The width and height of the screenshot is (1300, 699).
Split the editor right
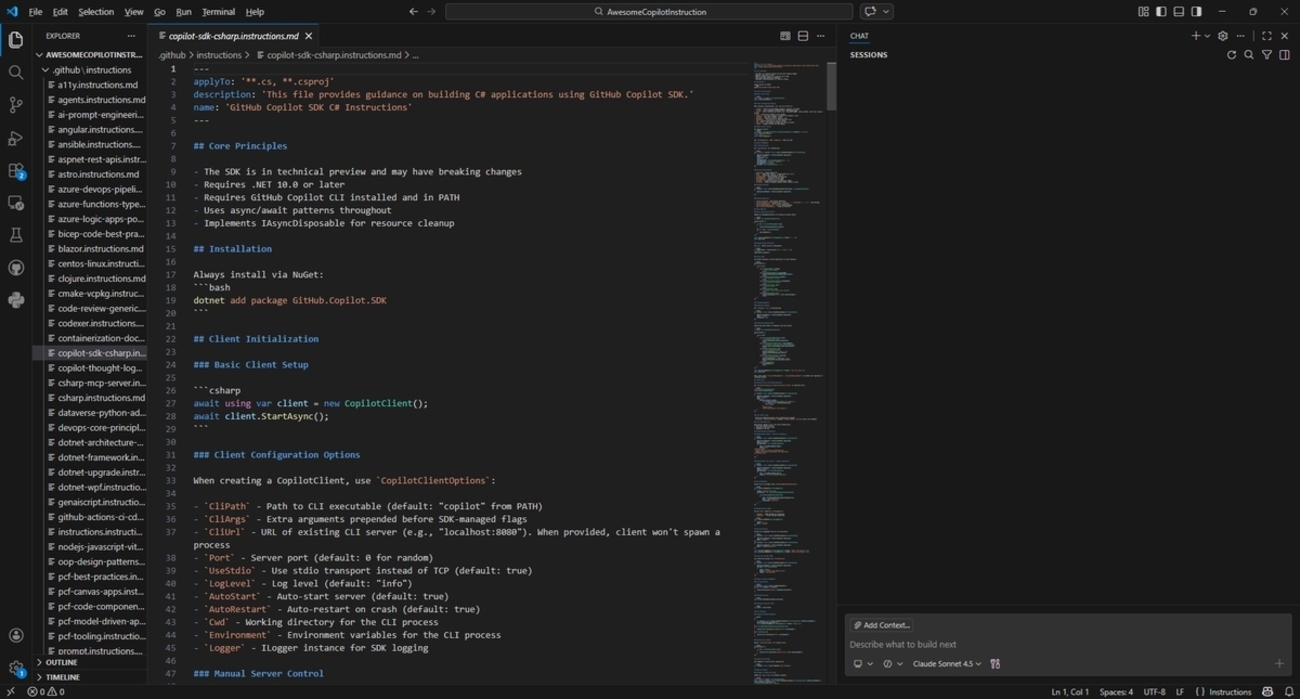[803, 36]
